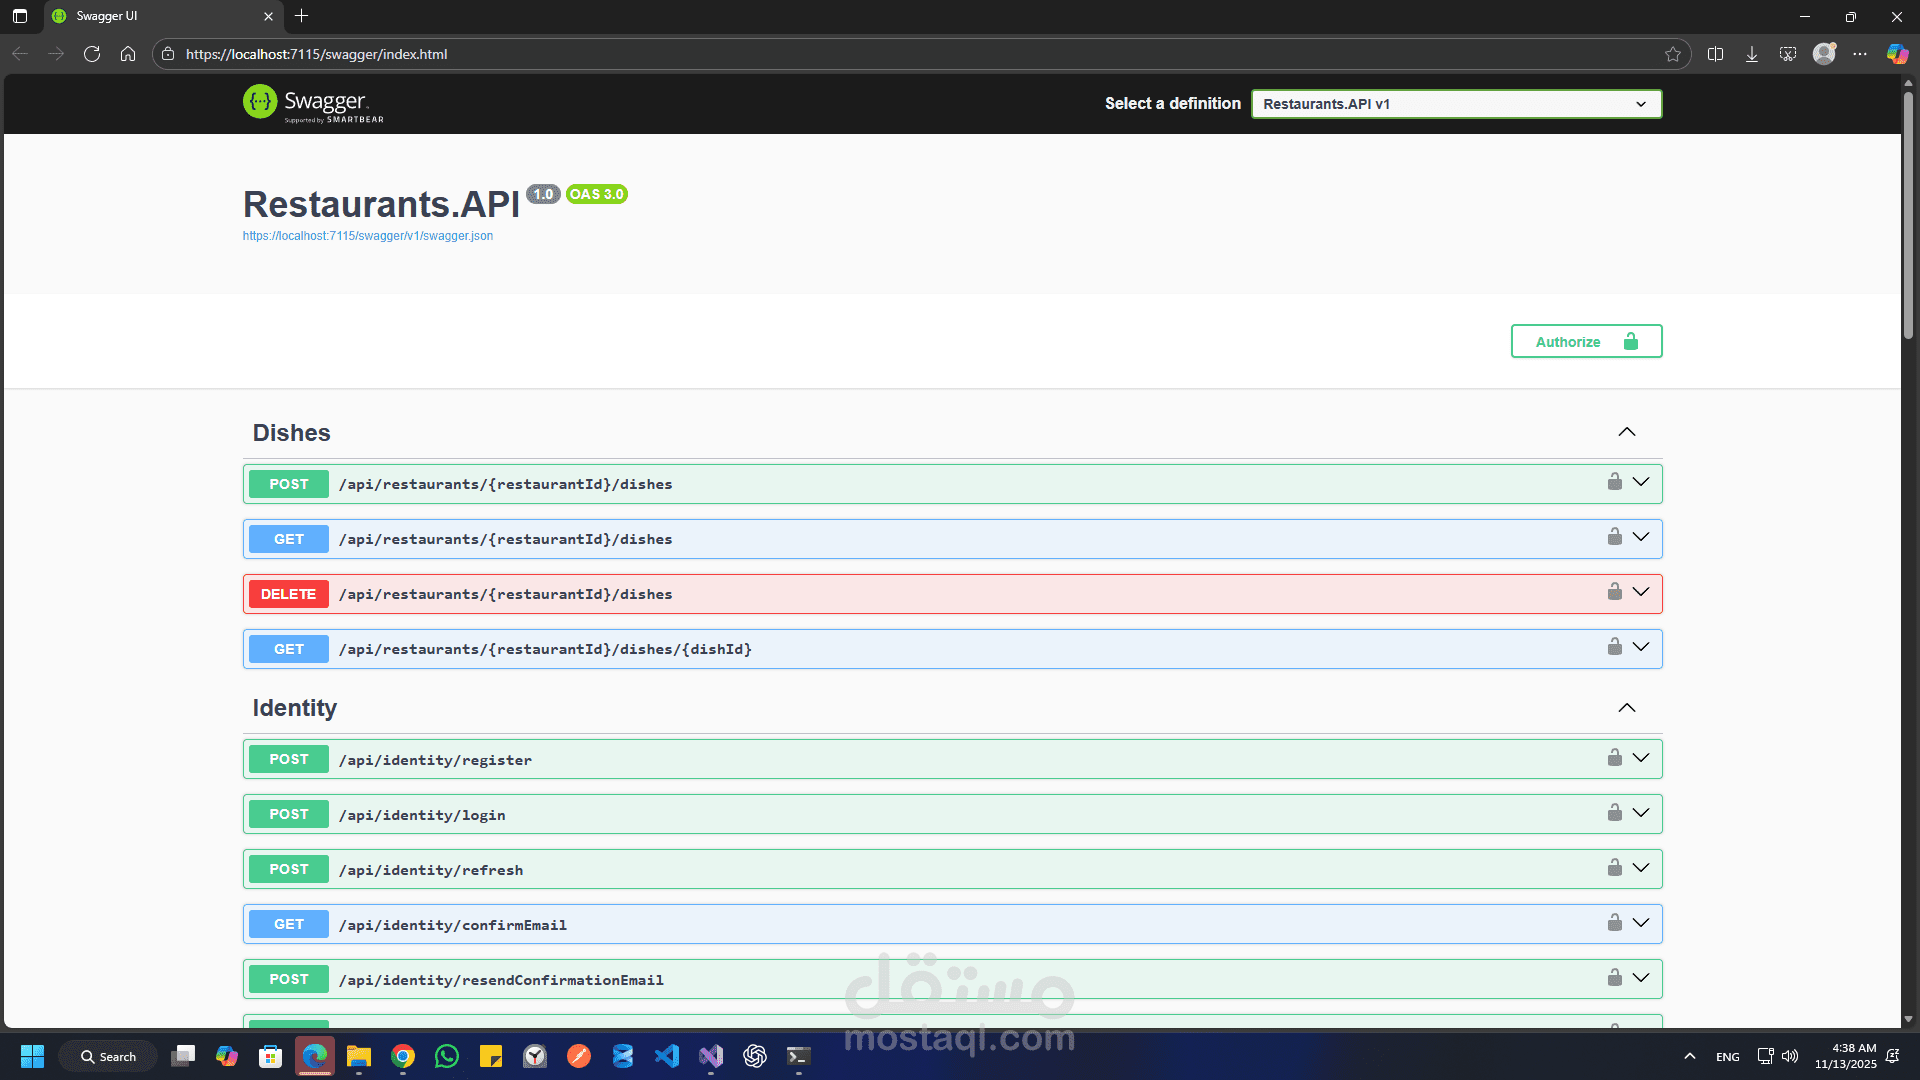Open tab actions menu icon
The image size is (1920, 1080).
click(20, 16)
